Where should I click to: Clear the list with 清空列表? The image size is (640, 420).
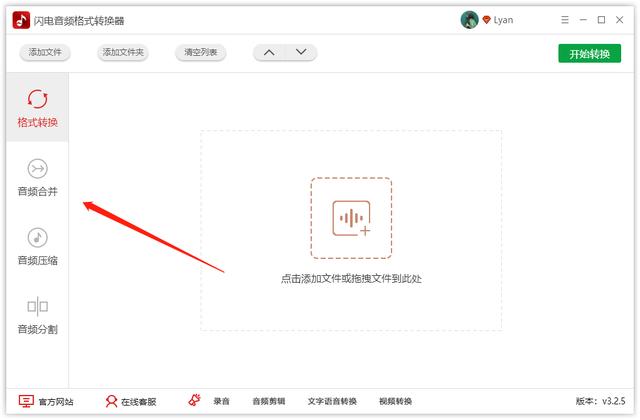[x=200, y=52]
